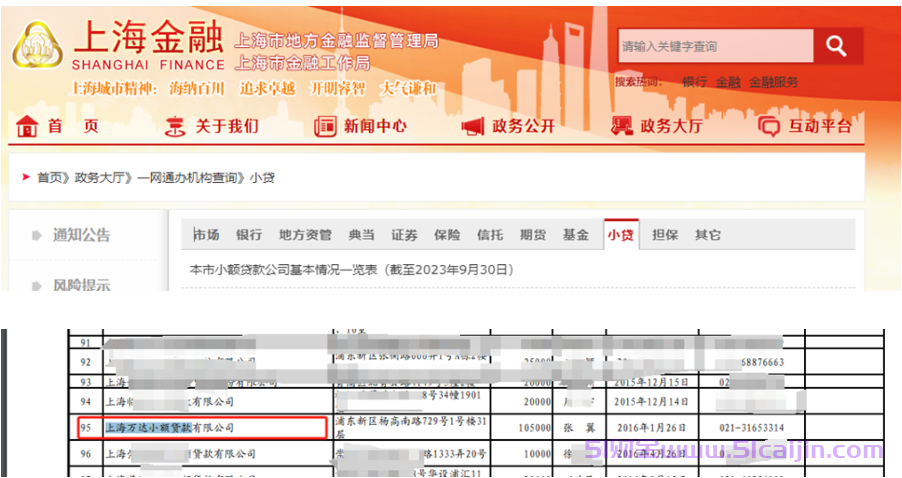Screen dimensions: 902x478
Task: Click the 上海金融 site title text
Action: pyautogui.click(x=148, y=36)
